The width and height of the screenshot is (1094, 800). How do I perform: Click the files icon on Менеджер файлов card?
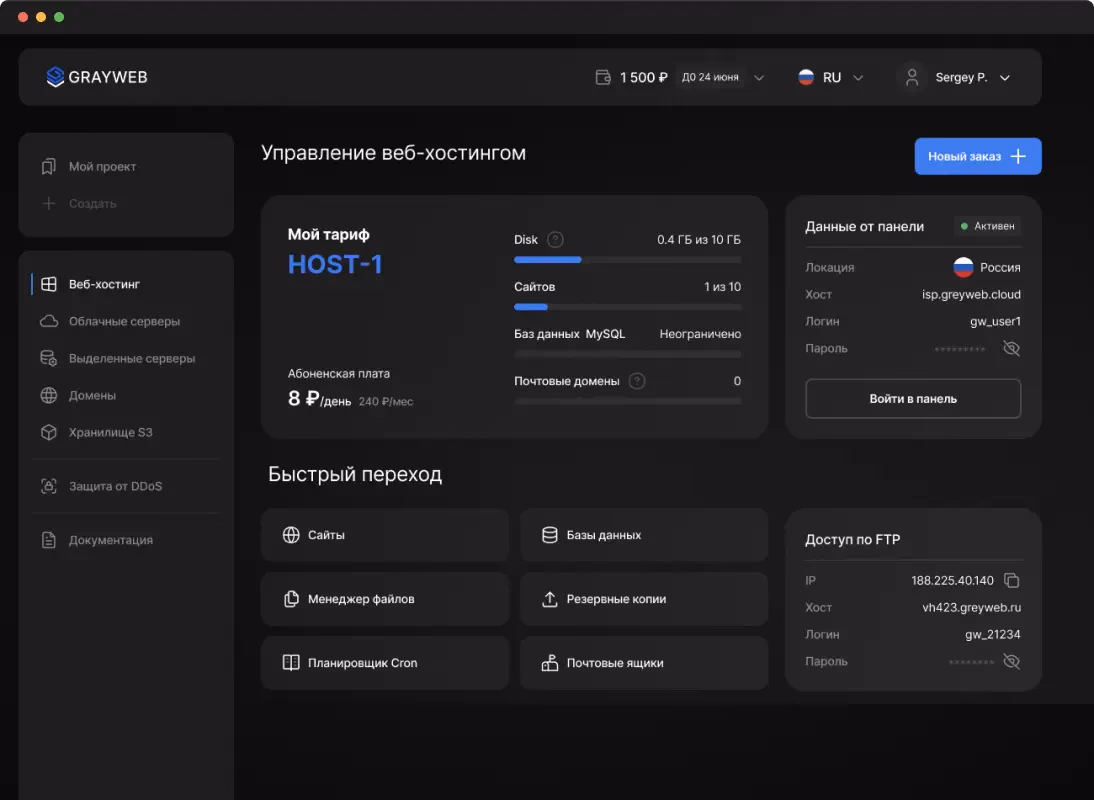(291, 599)
